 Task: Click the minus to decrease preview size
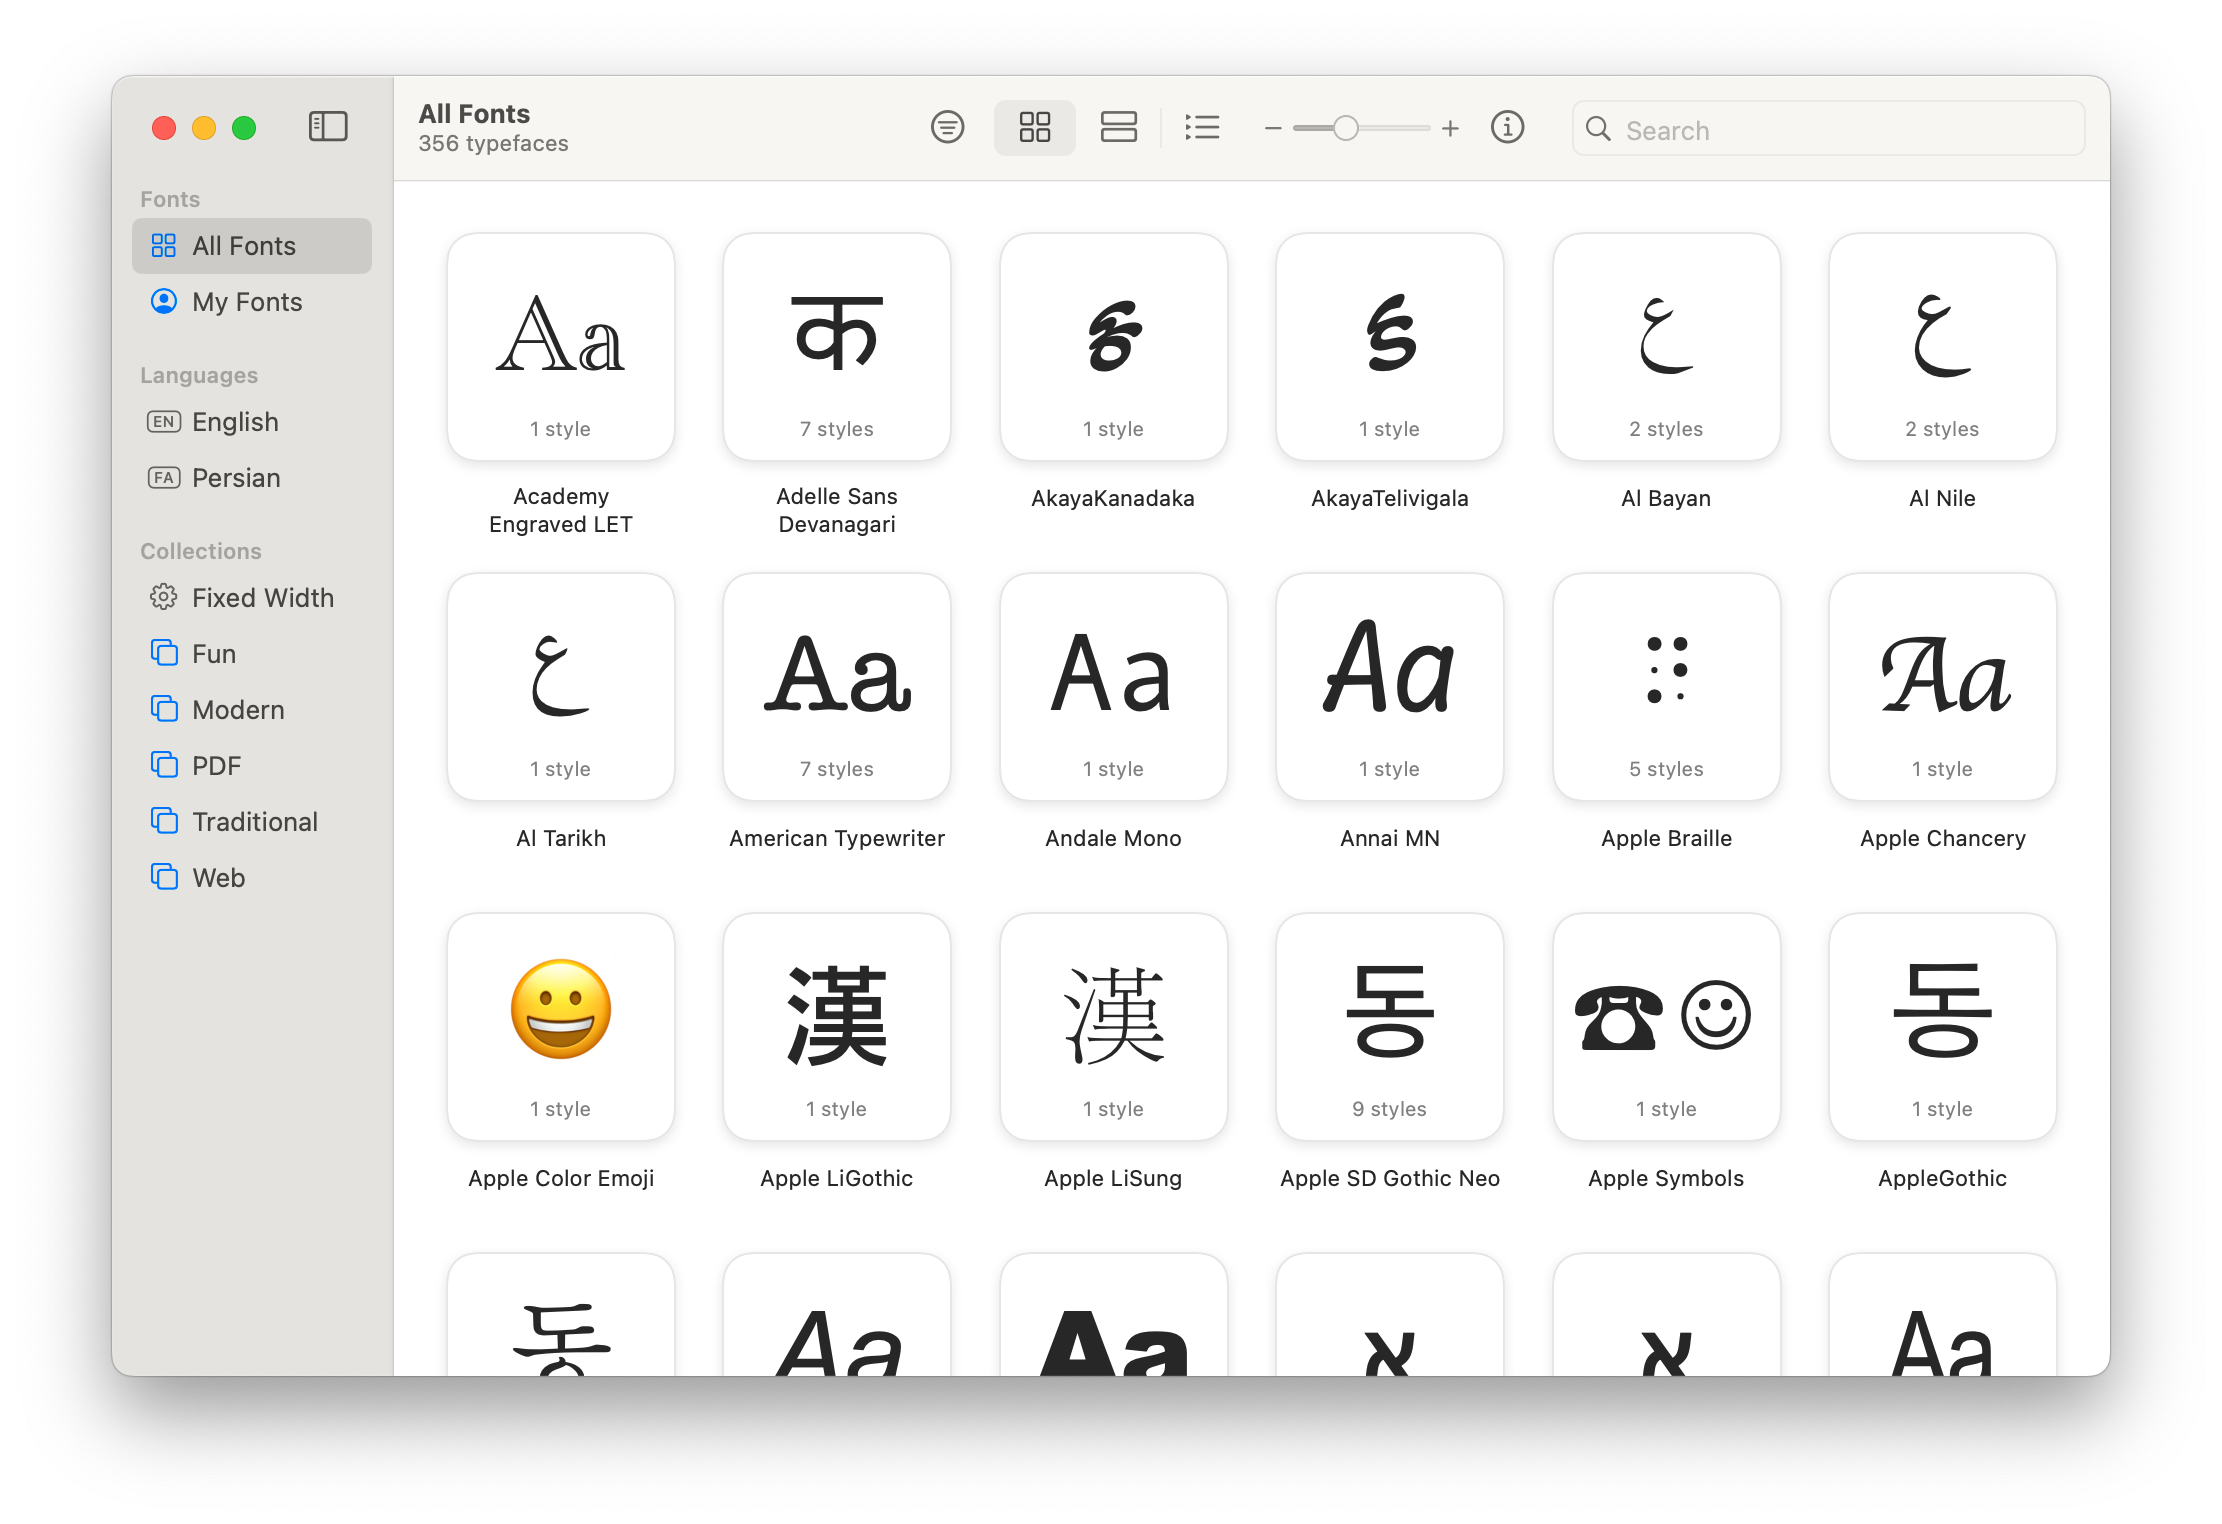tap(1272, 128)
